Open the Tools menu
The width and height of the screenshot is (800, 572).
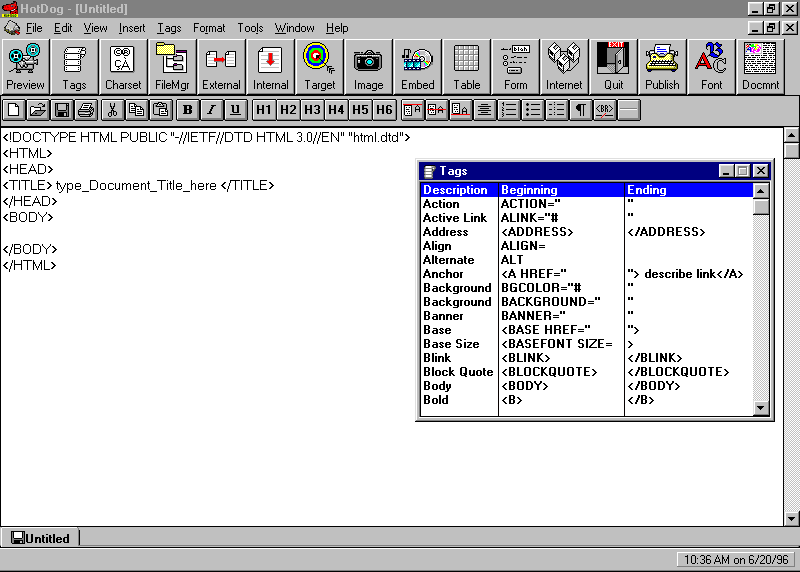250,28
